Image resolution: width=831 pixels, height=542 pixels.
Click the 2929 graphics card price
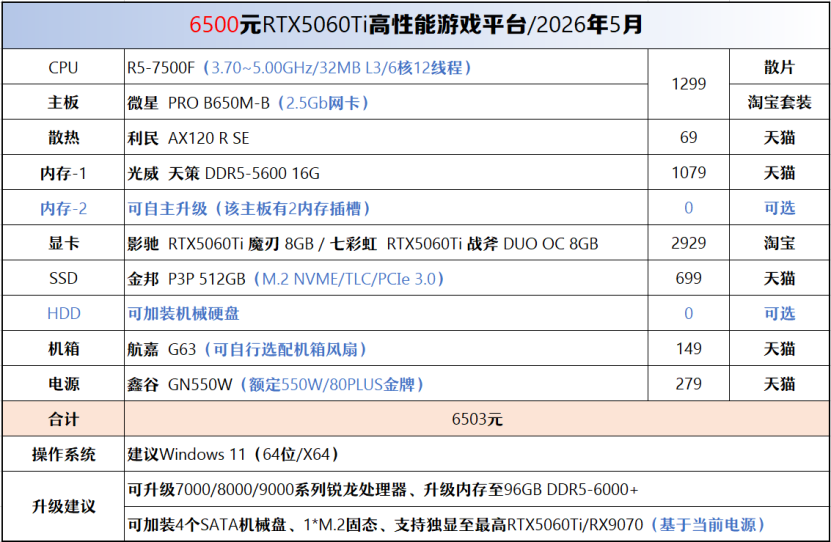pyautogui.click(x=688, y=243)
